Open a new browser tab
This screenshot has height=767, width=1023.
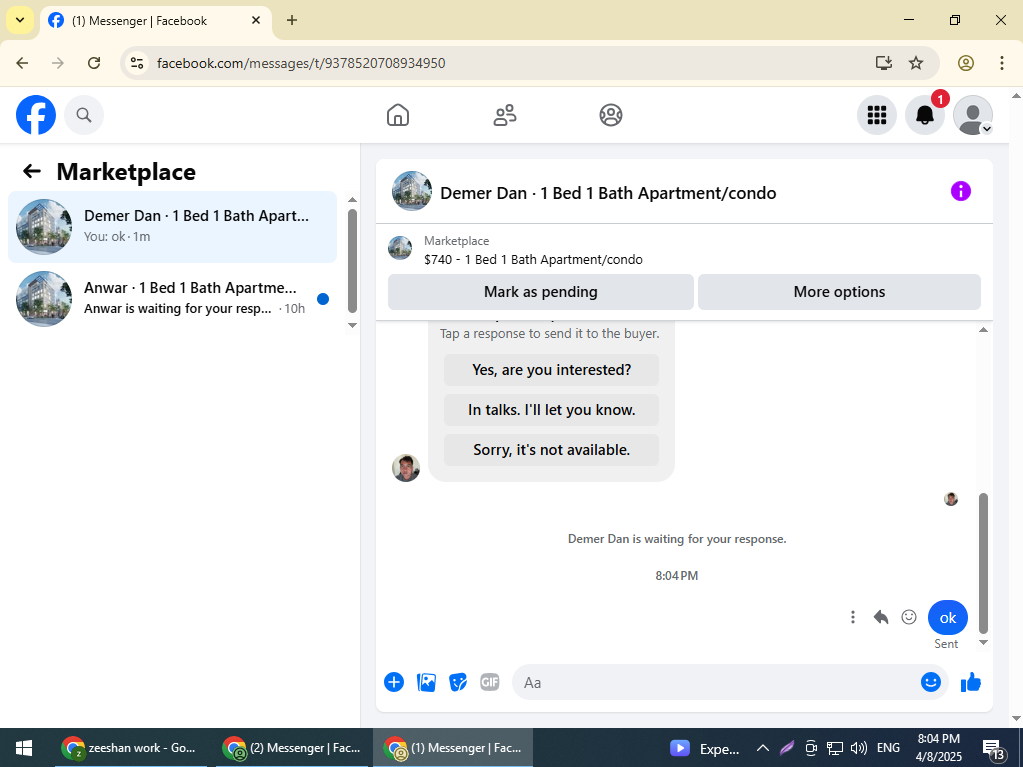pos(292,20)
